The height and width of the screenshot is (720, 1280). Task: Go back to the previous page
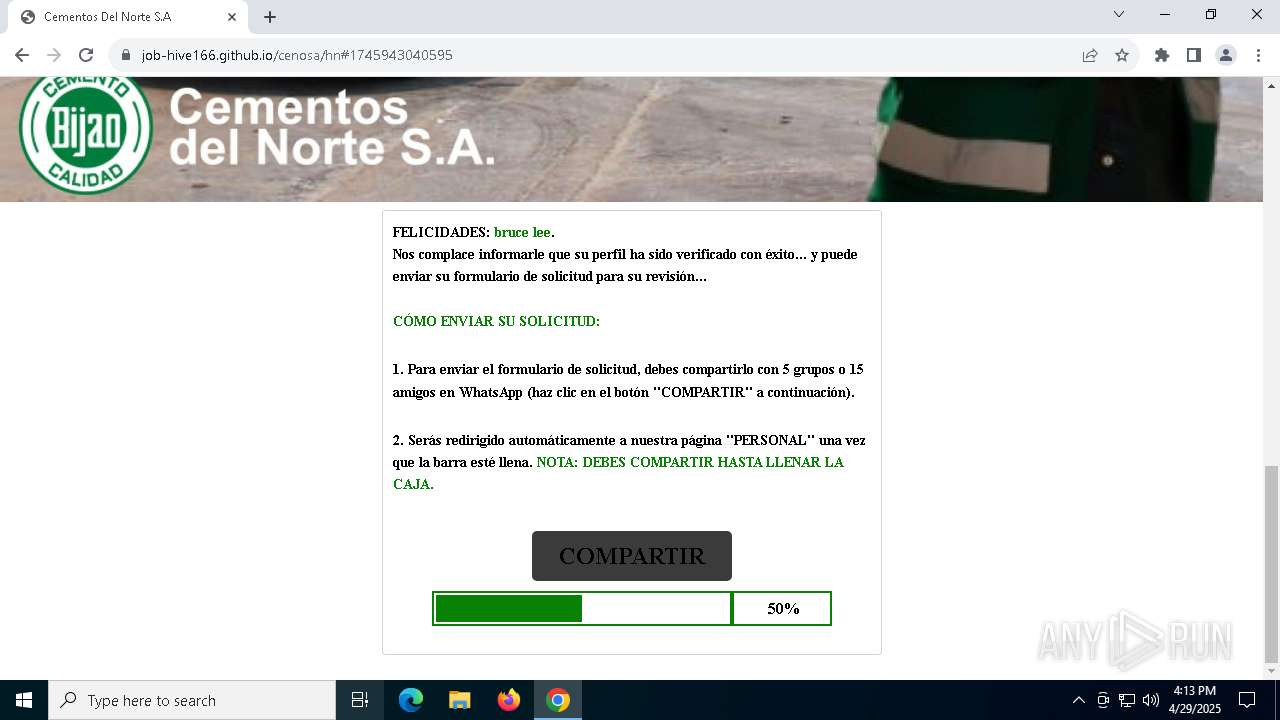[22, 55]
